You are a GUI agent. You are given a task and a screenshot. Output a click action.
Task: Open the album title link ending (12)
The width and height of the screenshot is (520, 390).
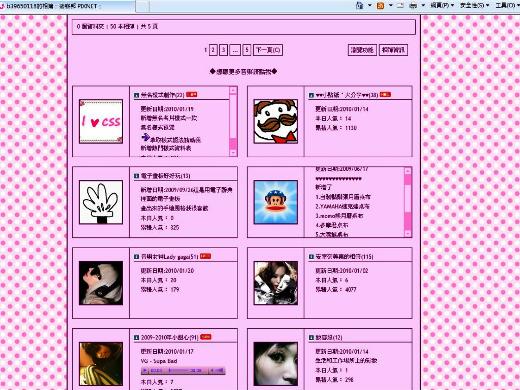point(329,338)
